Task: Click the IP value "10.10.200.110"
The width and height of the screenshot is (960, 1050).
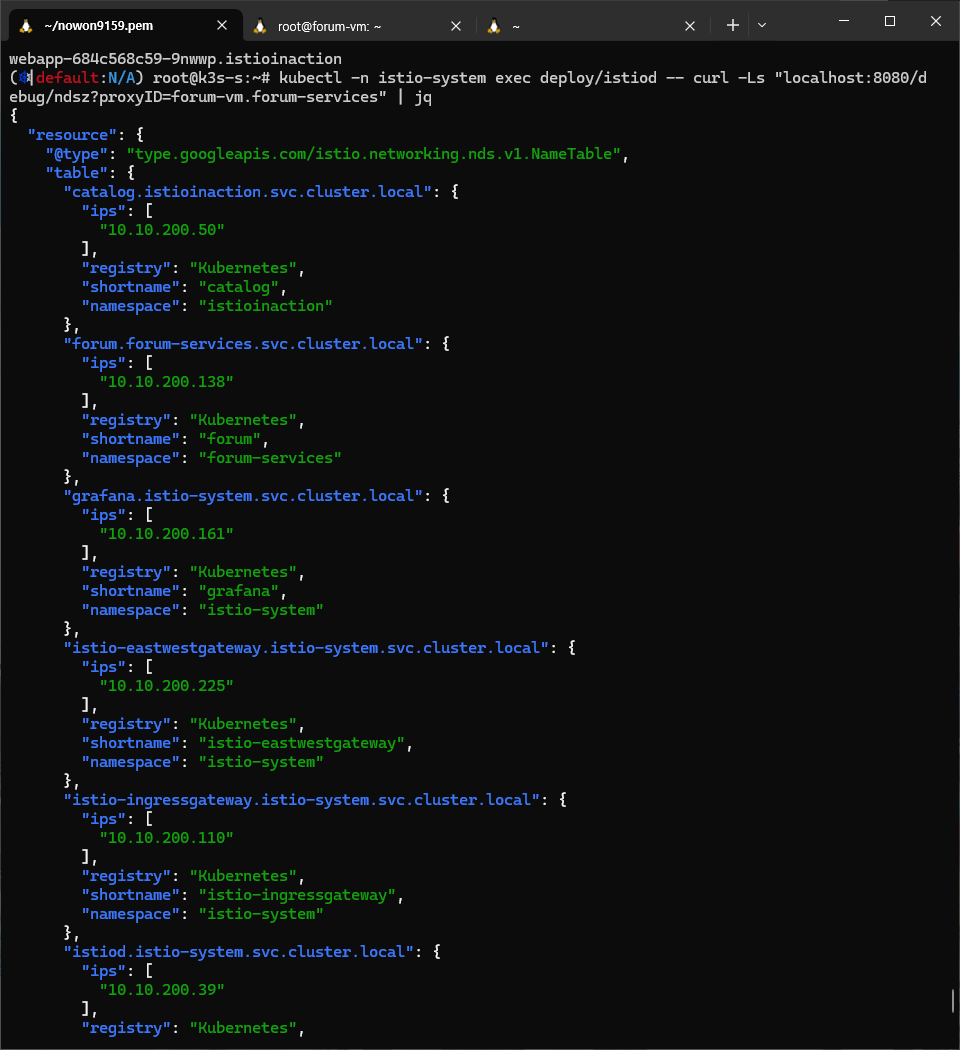Action: point(167,838)
